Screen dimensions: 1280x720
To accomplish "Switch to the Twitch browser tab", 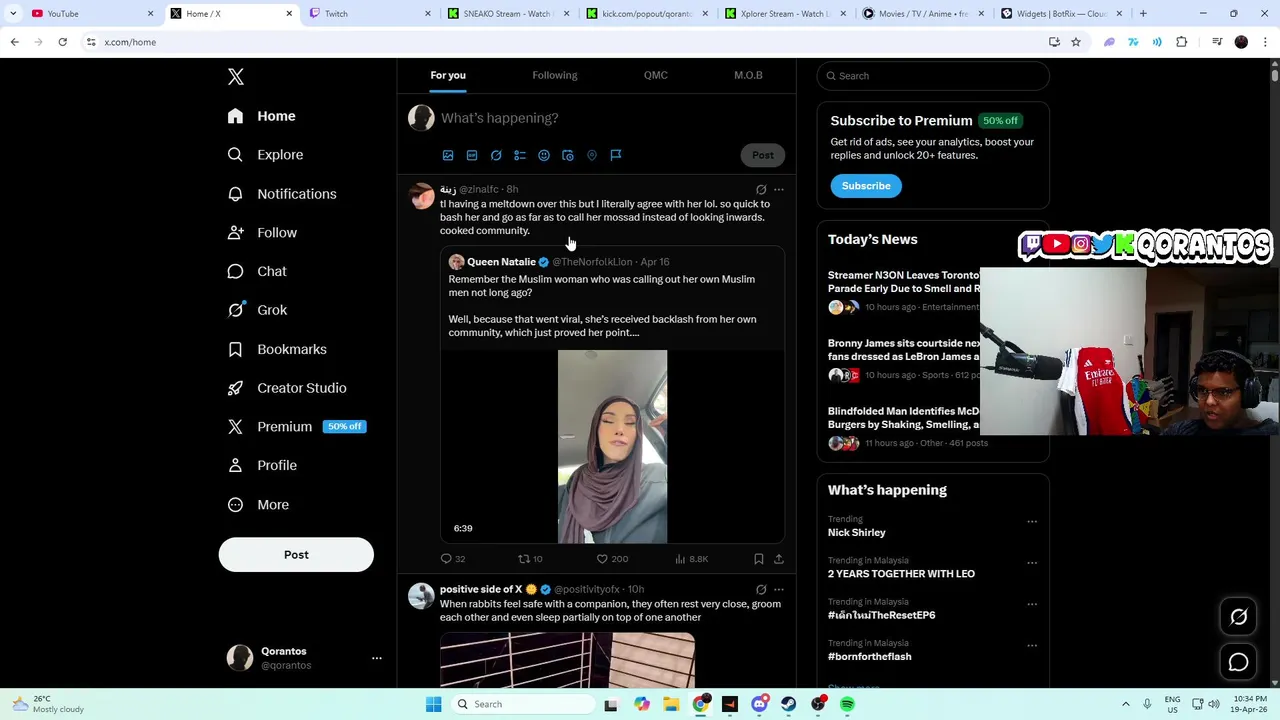I will pos(370,14).
